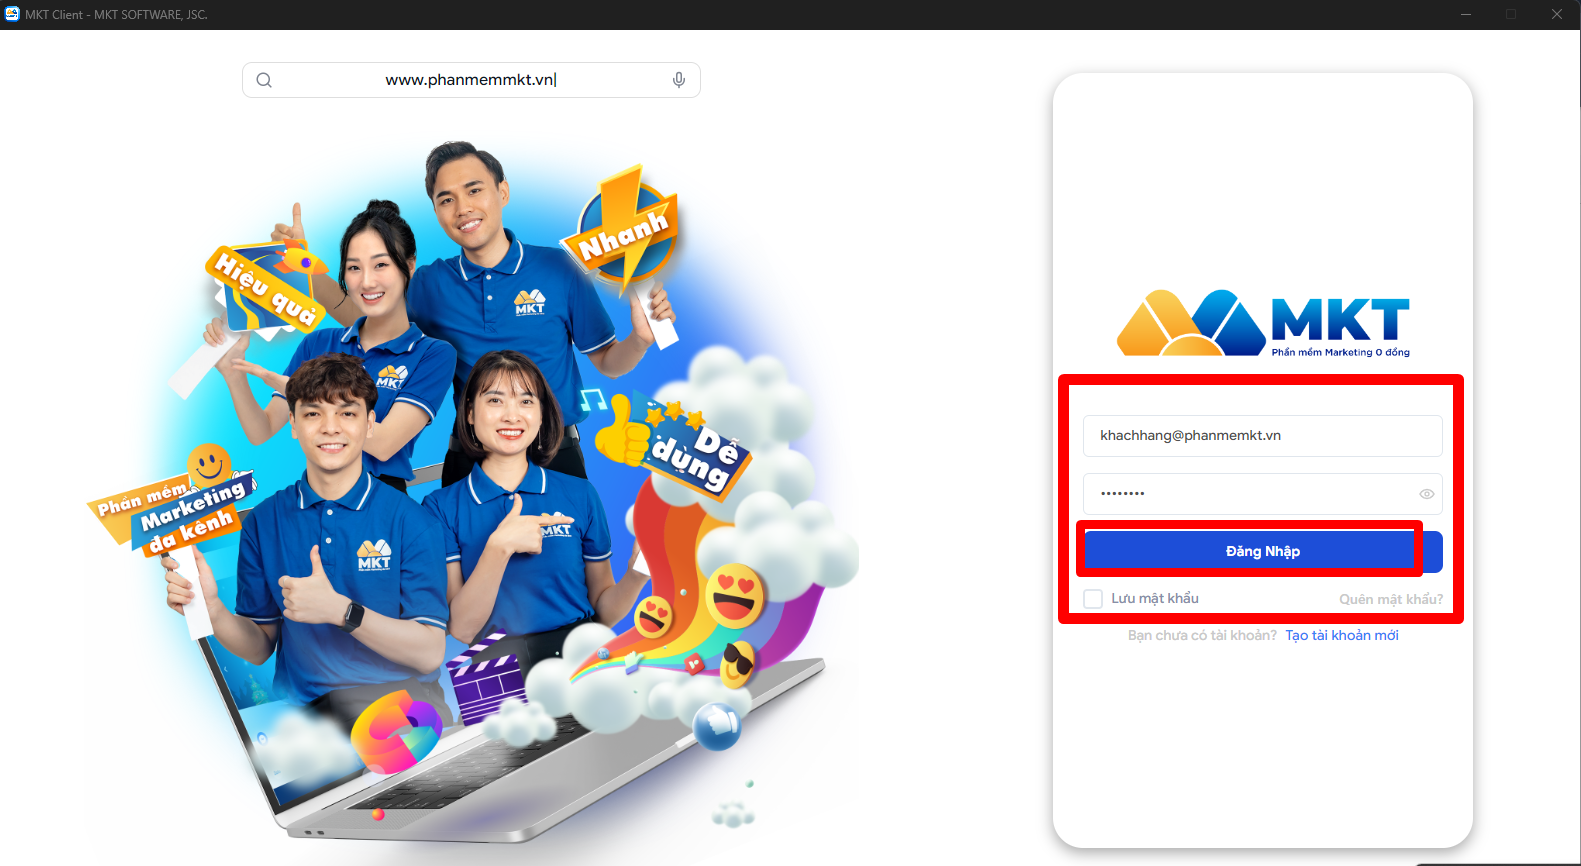Click the Bạn chưa có tài khoản? text
This screenshot has height=866, width=1581.
[x=1202, y=635]
